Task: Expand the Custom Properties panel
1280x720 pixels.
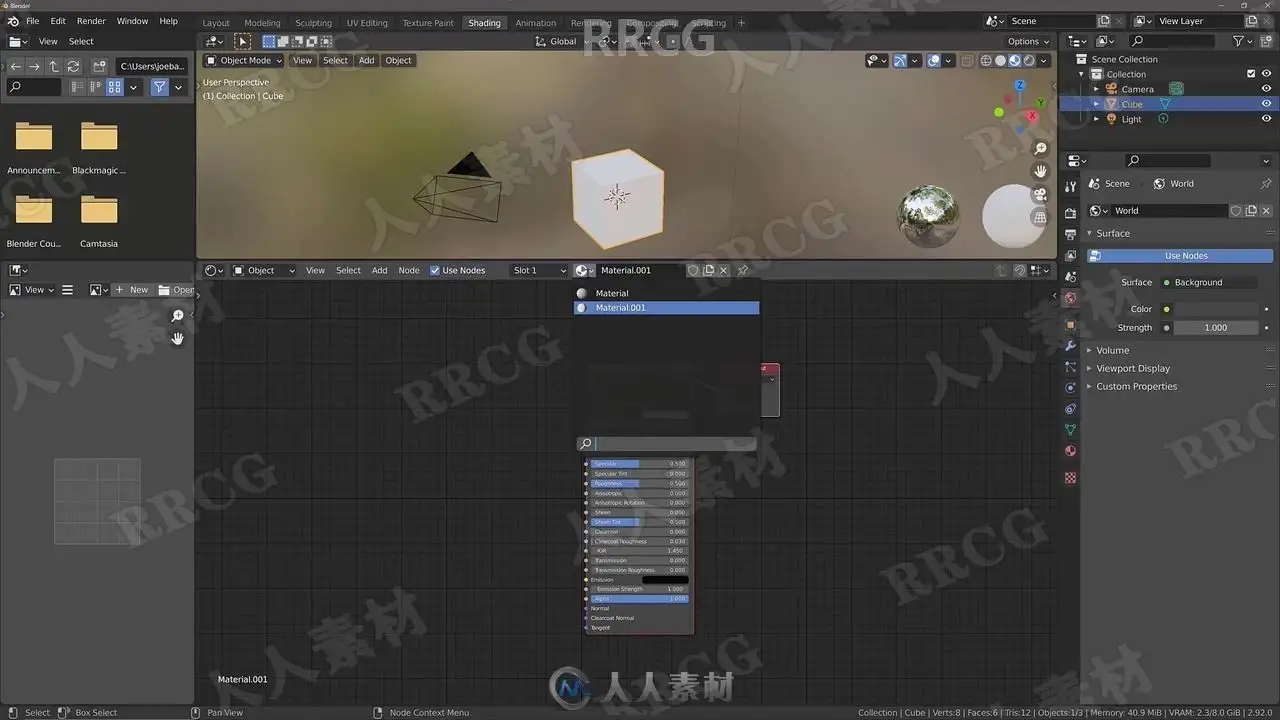Action: [1136, 386]
